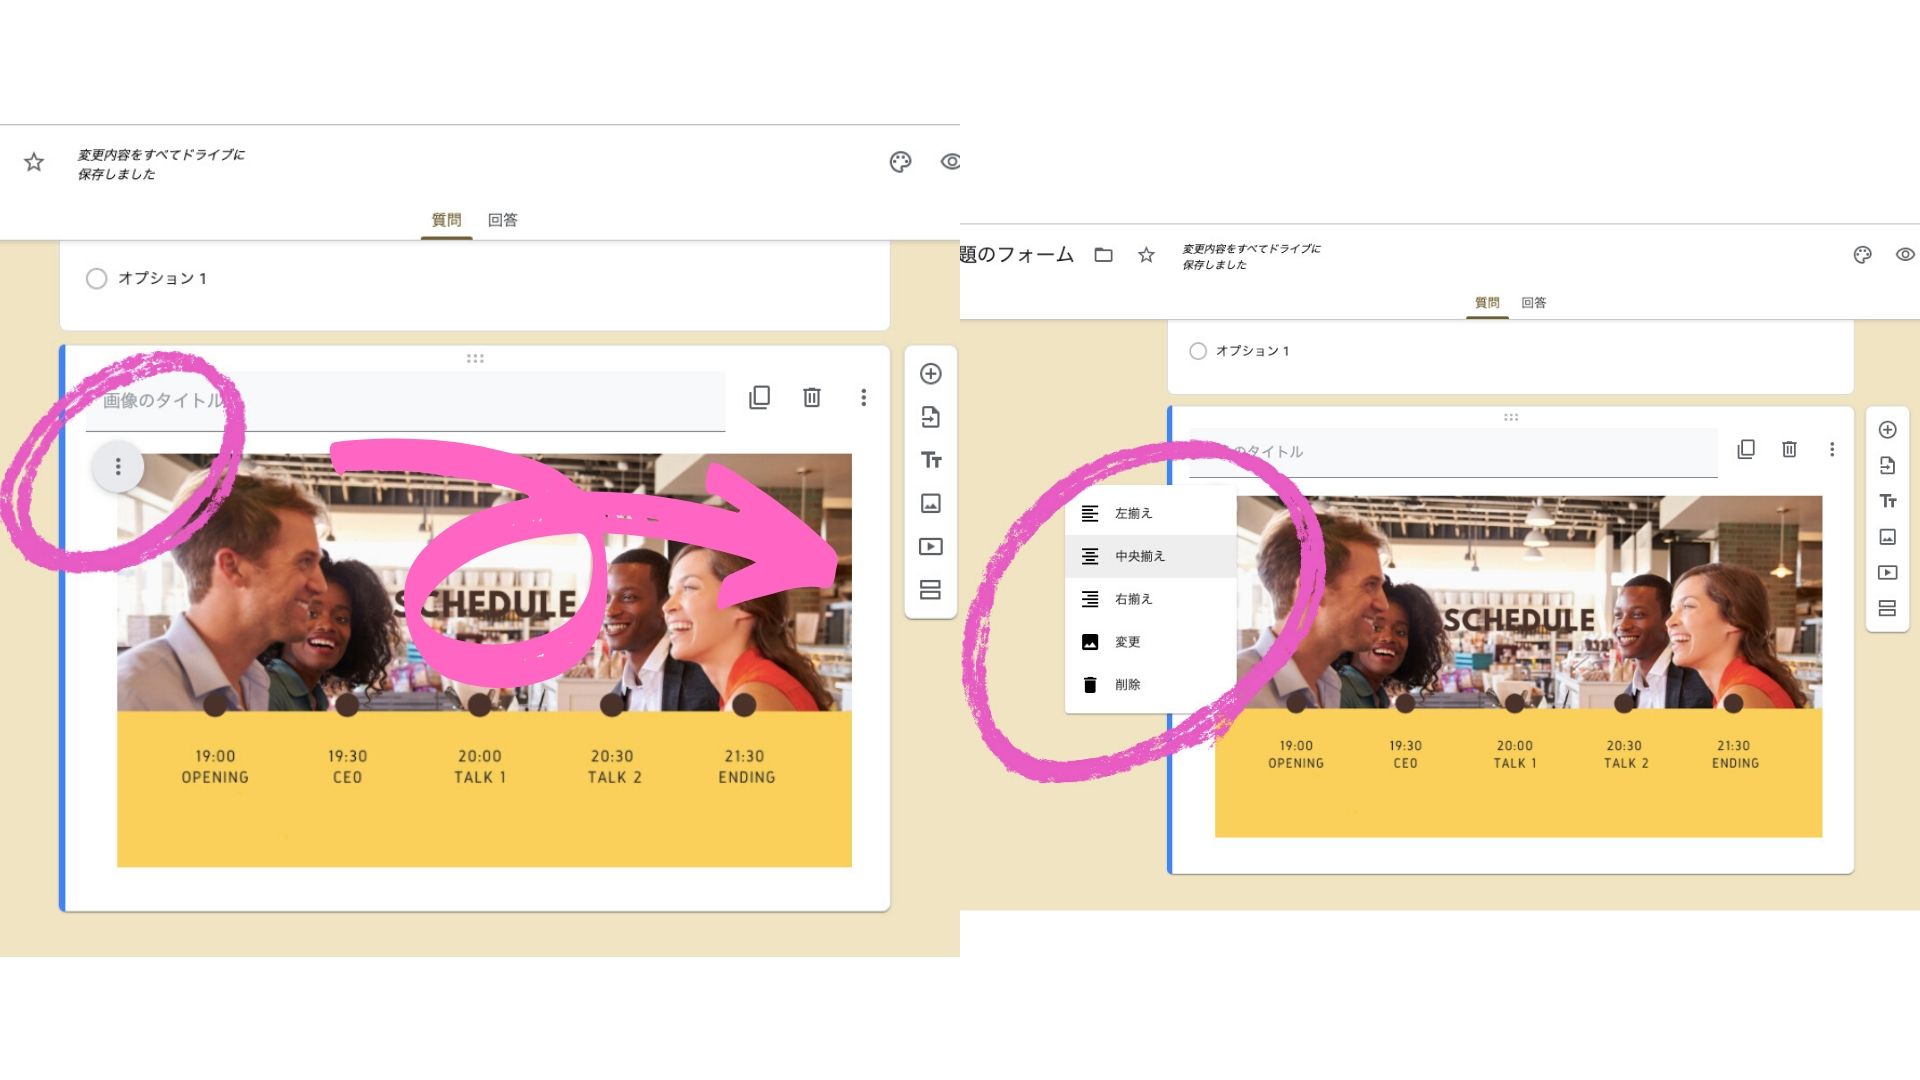Viewport: 1920px width, 1080px height.
Task: Preview form eye icon in right screenshot
Action: (1905, 255)
